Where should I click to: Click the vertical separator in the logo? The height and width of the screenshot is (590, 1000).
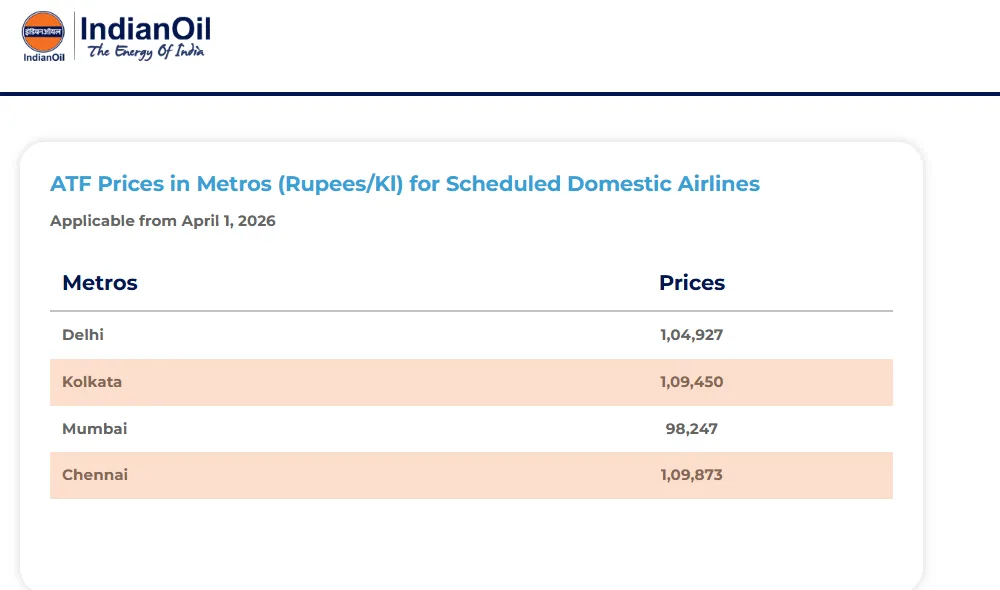74,36
